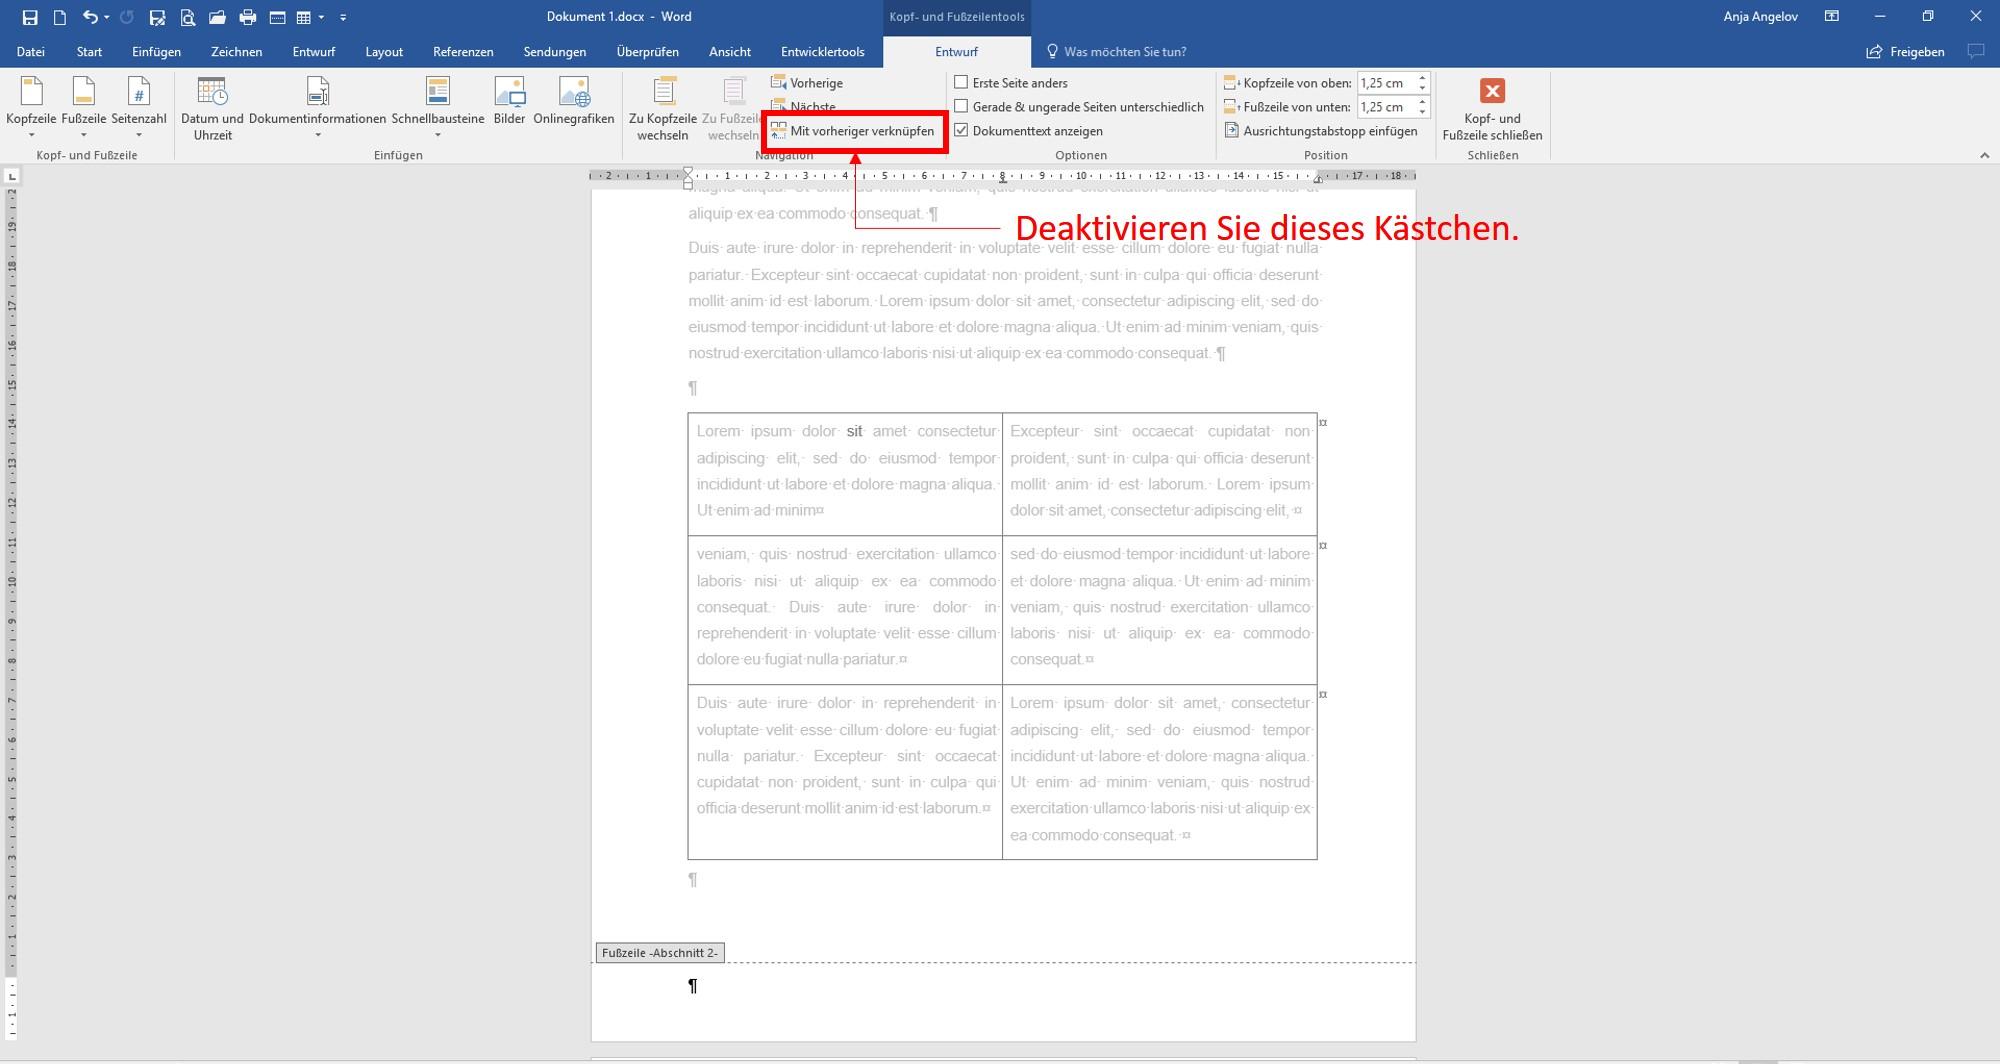Open the Fußzeile footer gallery

(84, 108)
